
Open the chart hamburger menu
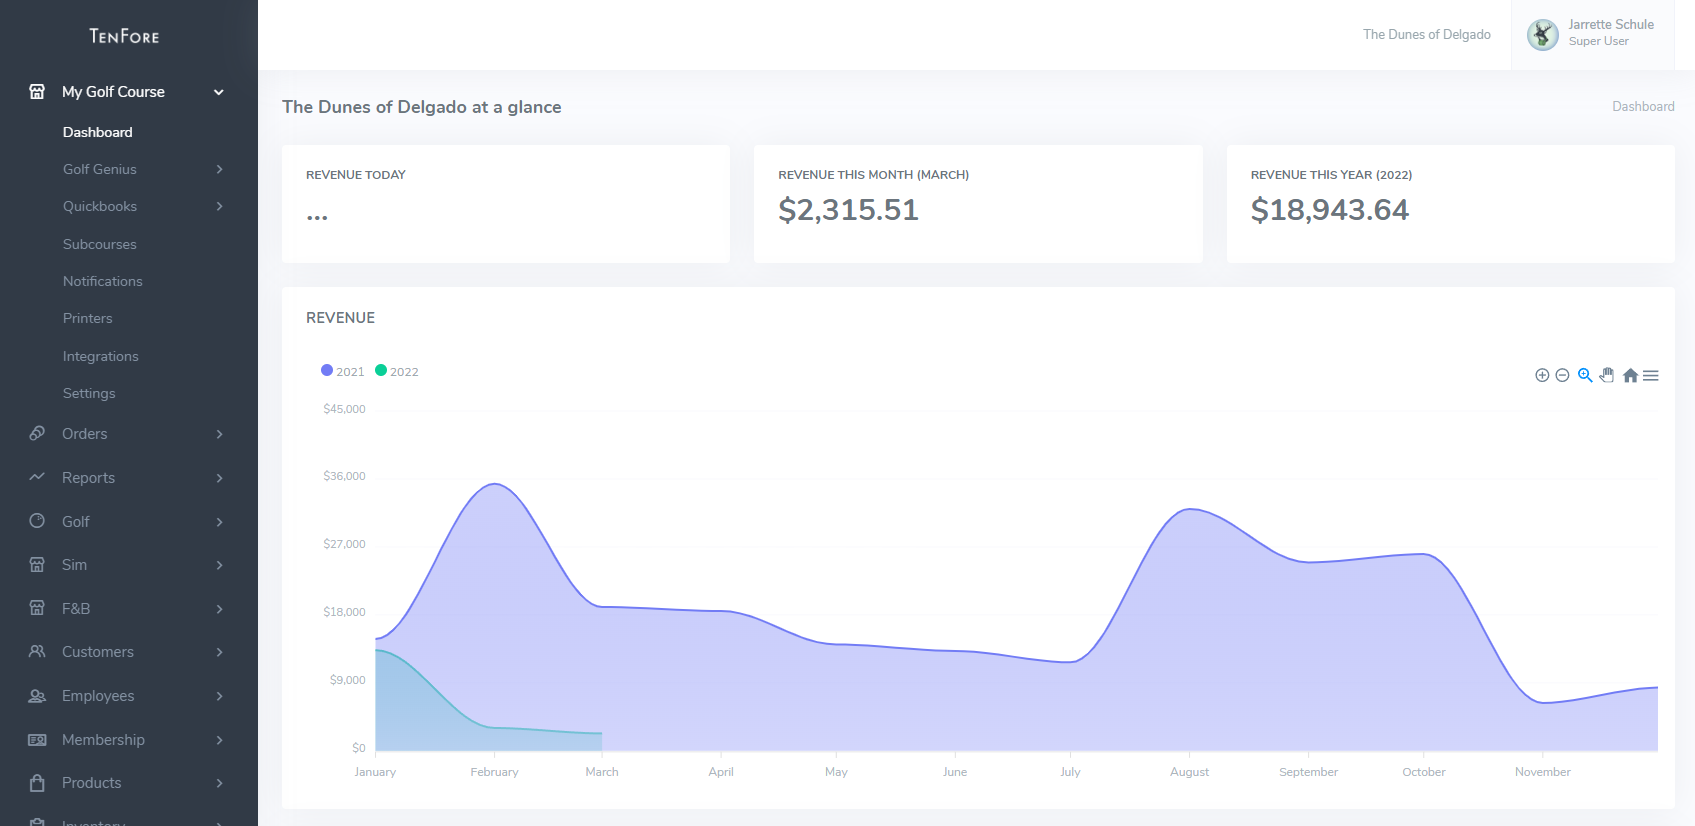pos(1651,376)
